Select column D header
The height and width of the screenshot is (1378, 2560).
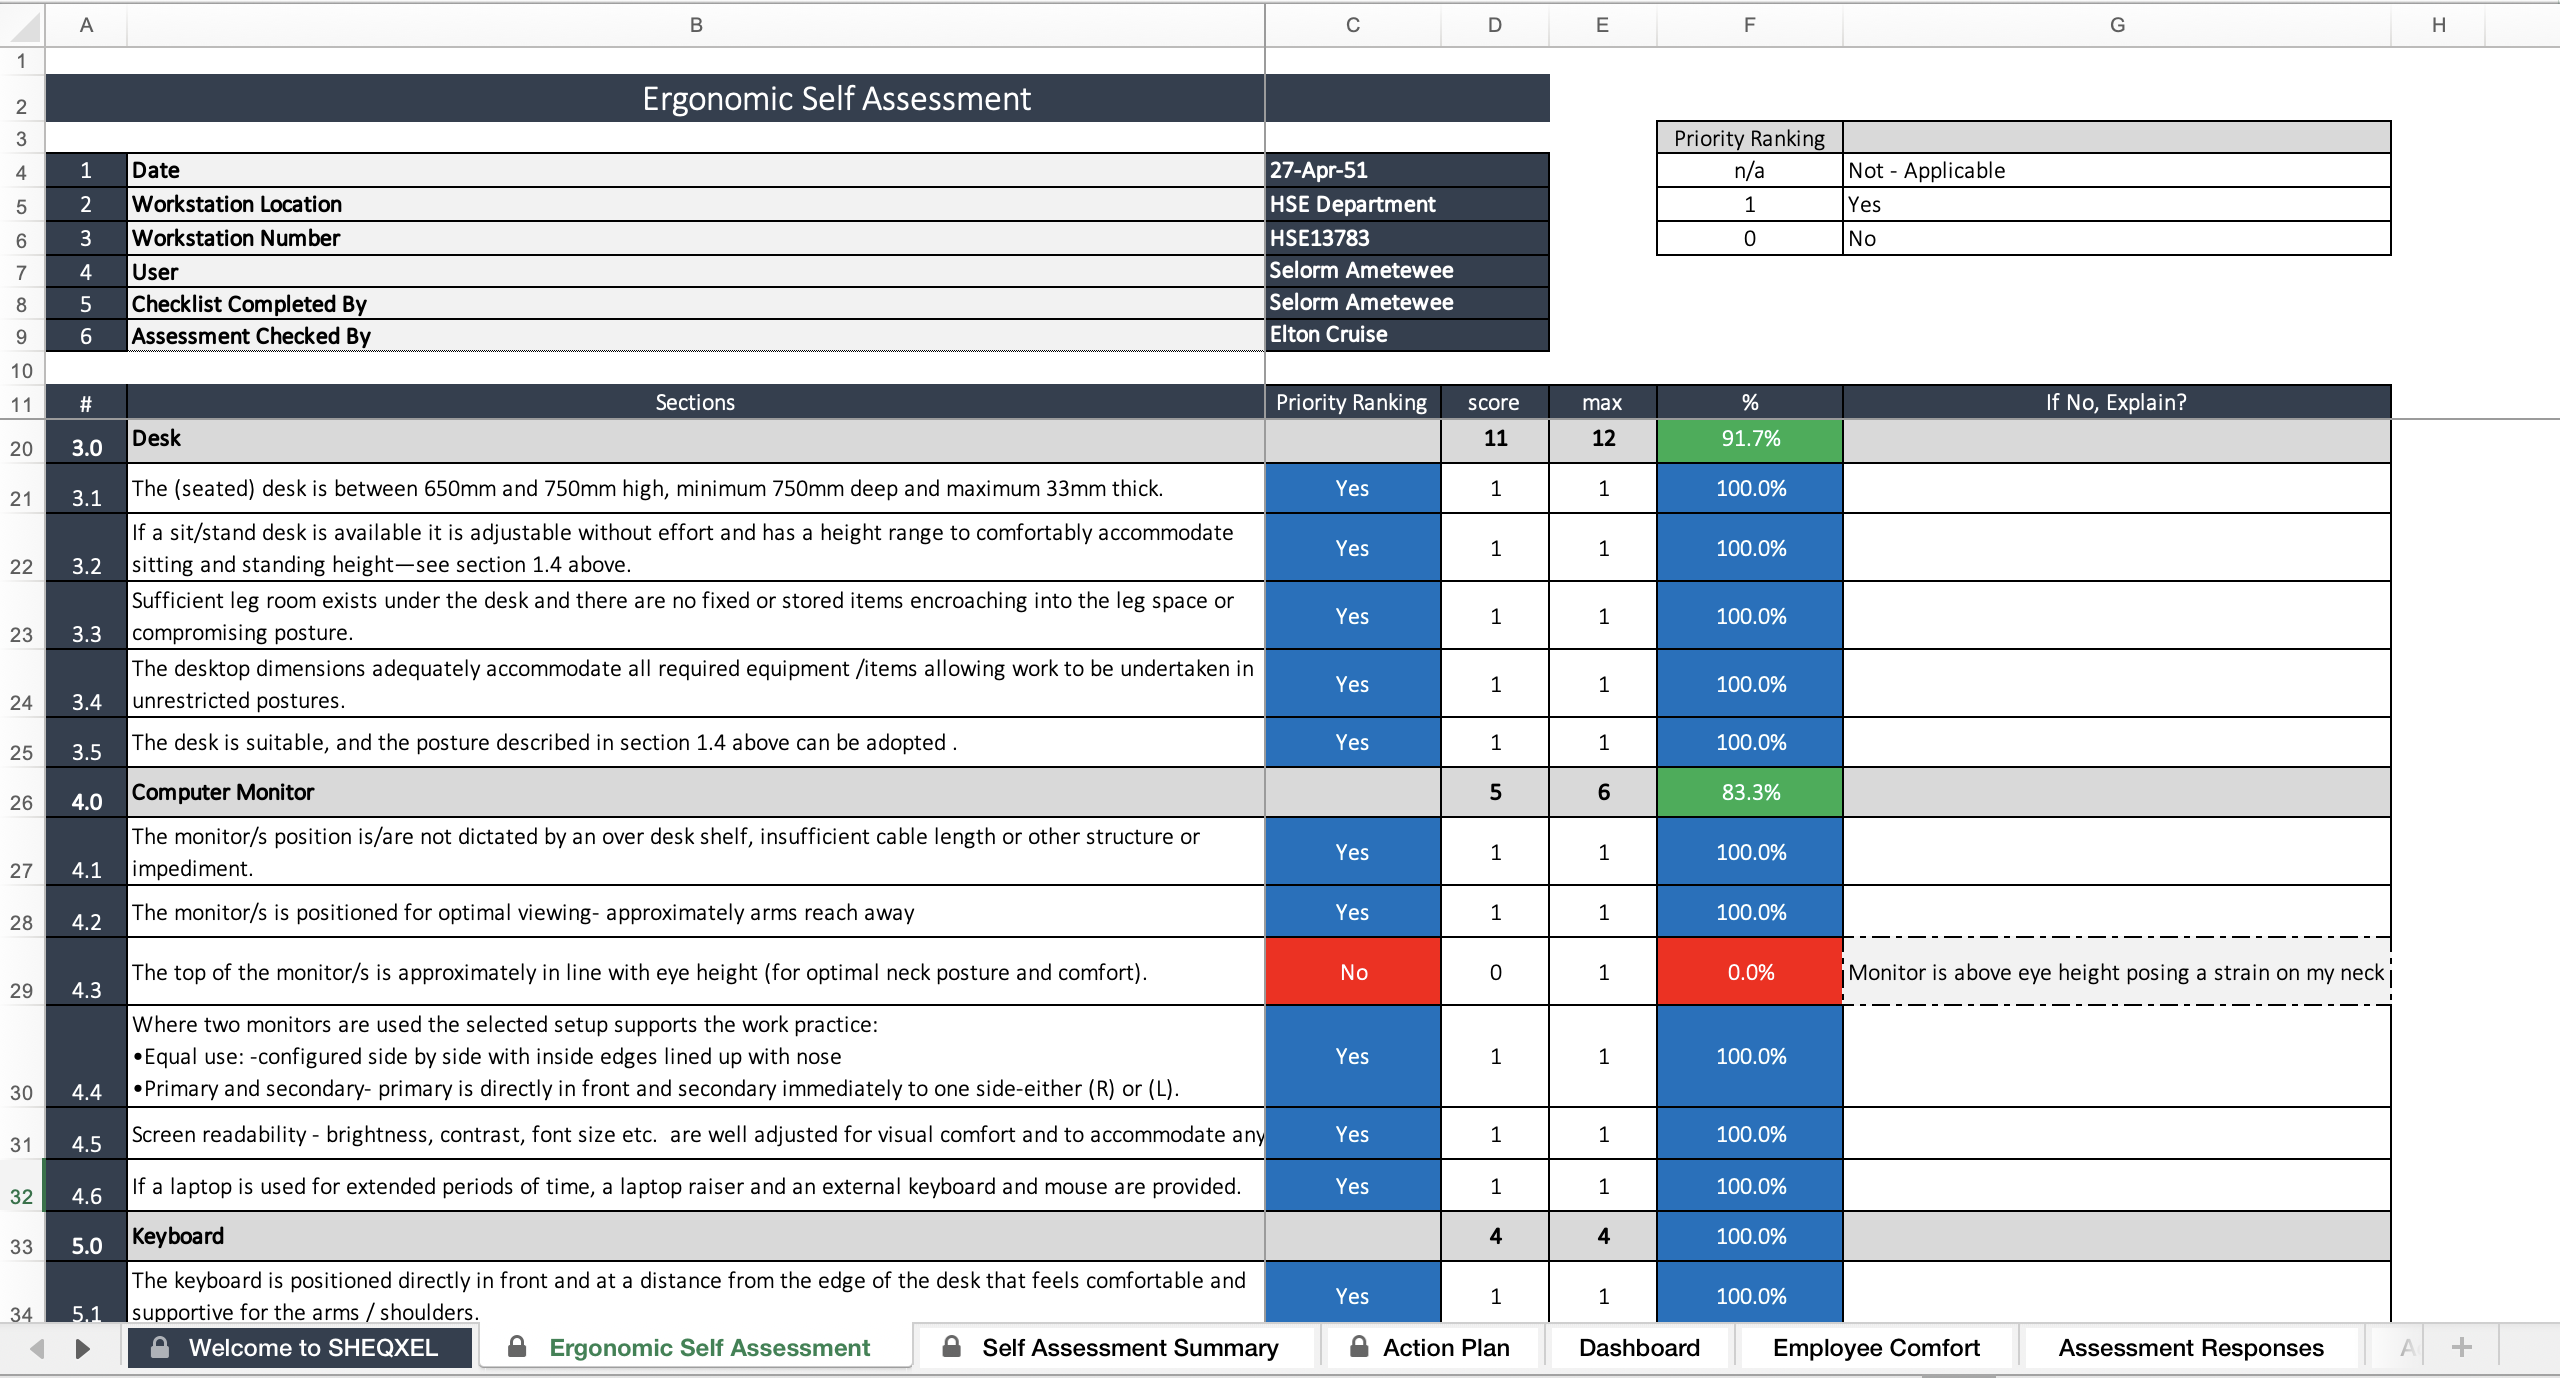pos(1495,25)
